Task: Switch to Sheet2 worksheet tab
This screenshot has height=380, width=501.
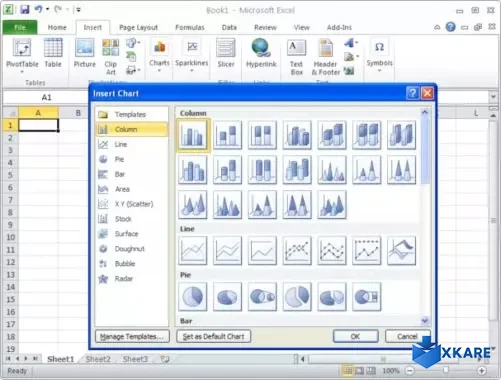Action: pos(98,359)
